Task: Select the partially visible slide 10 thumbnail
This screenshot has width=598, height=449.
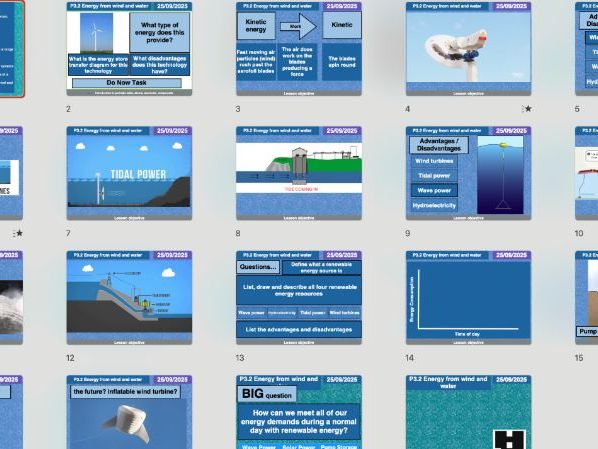Action: point(587,173)
